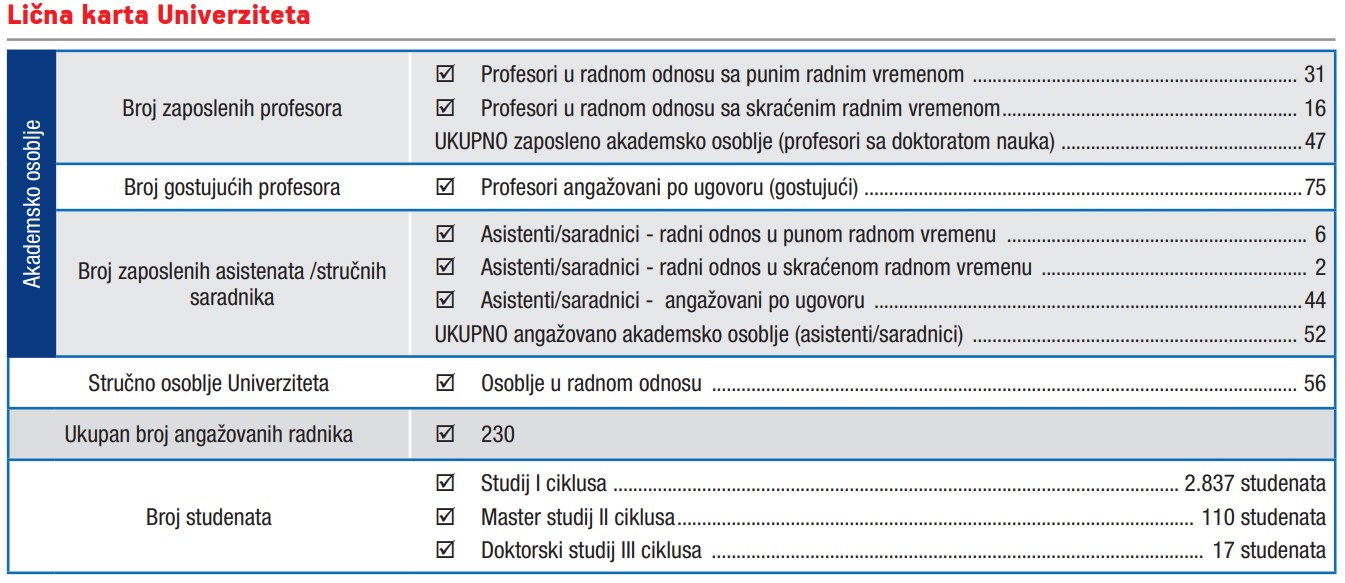This screenshot has height=583, width=1345.
Task: Check the box for assistants engaged by contract
Action: 446,301
